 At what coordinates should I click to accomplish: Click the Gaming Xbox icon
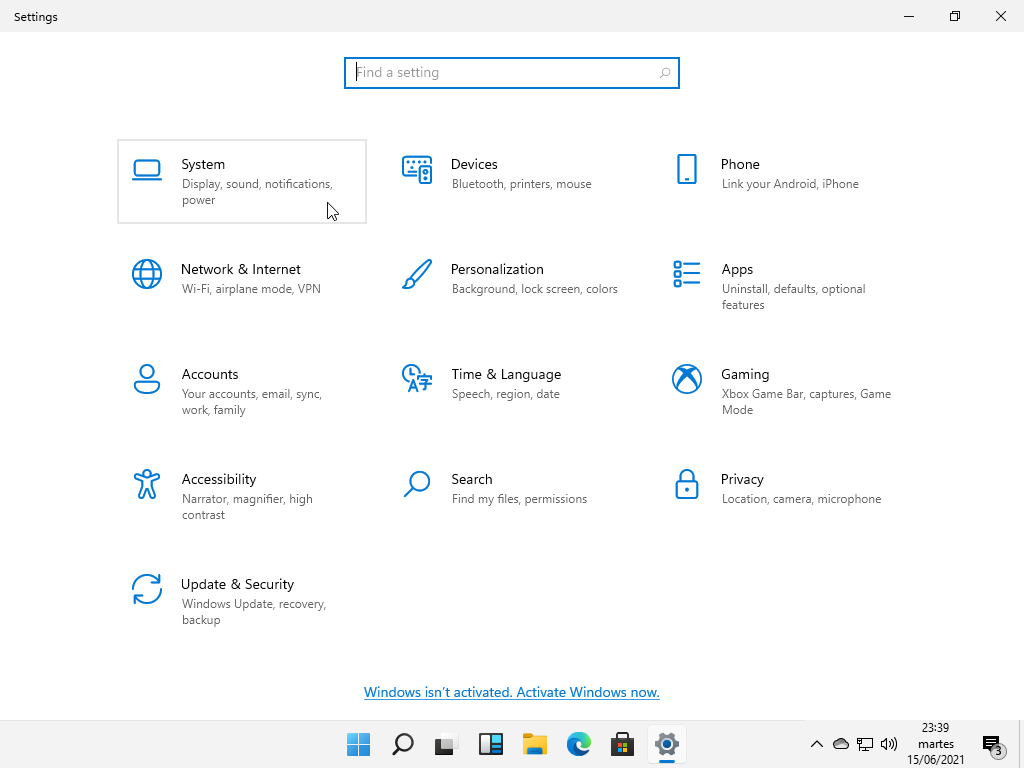pos(686,379)
